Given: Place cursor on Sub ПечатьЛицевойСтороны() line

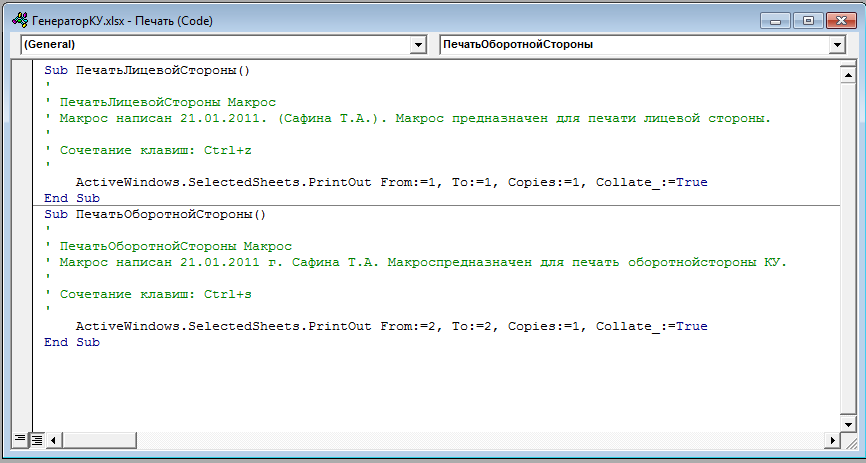Looking at the screenshot, I should pyautogui.click(x=147, y=70).
